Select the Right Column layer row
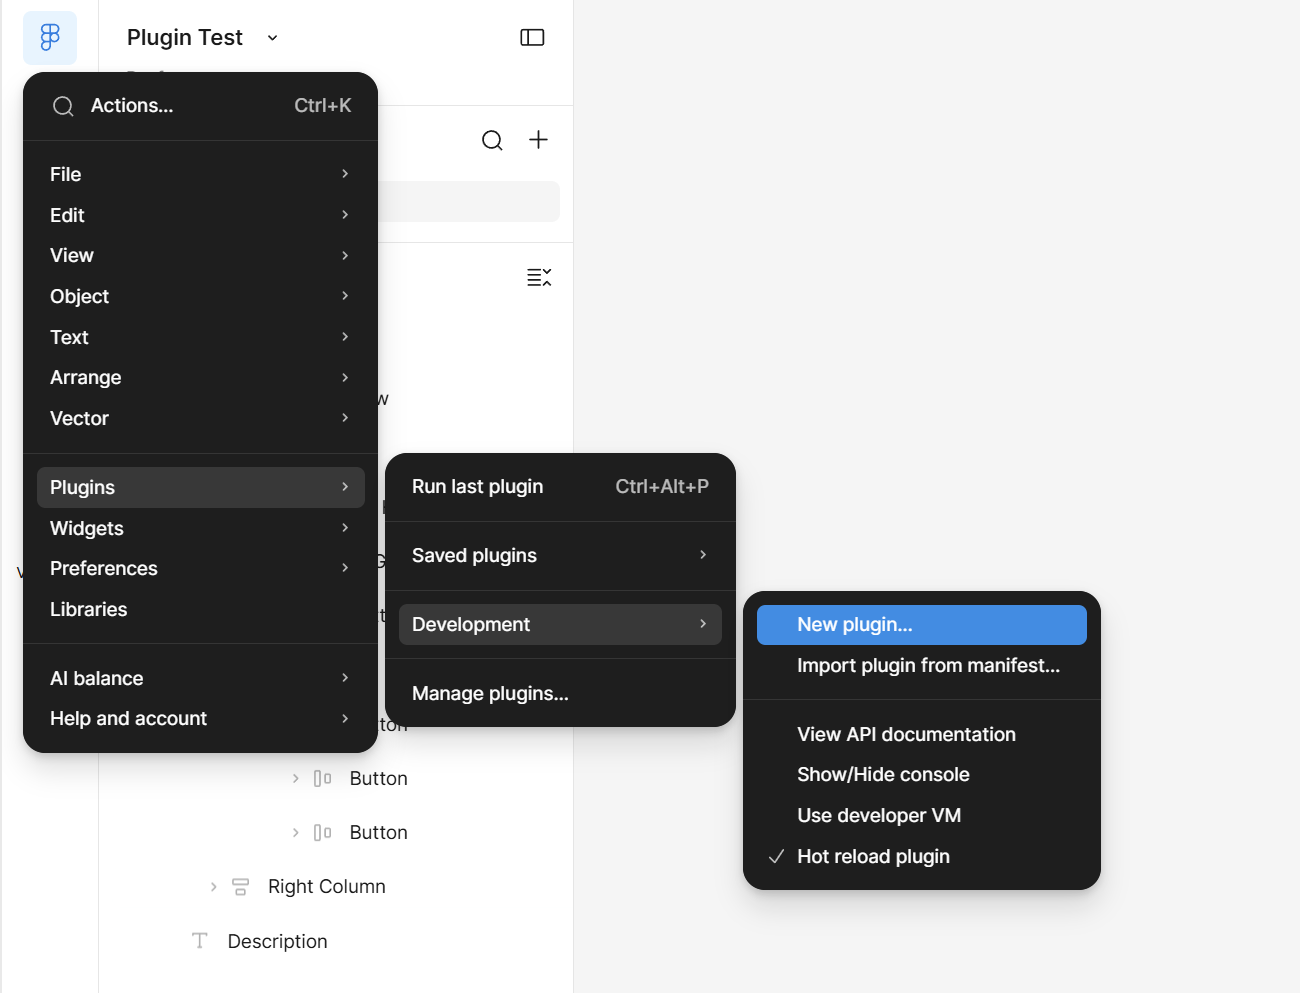This screenshot has height=993, width=1300. click(336, 887)
